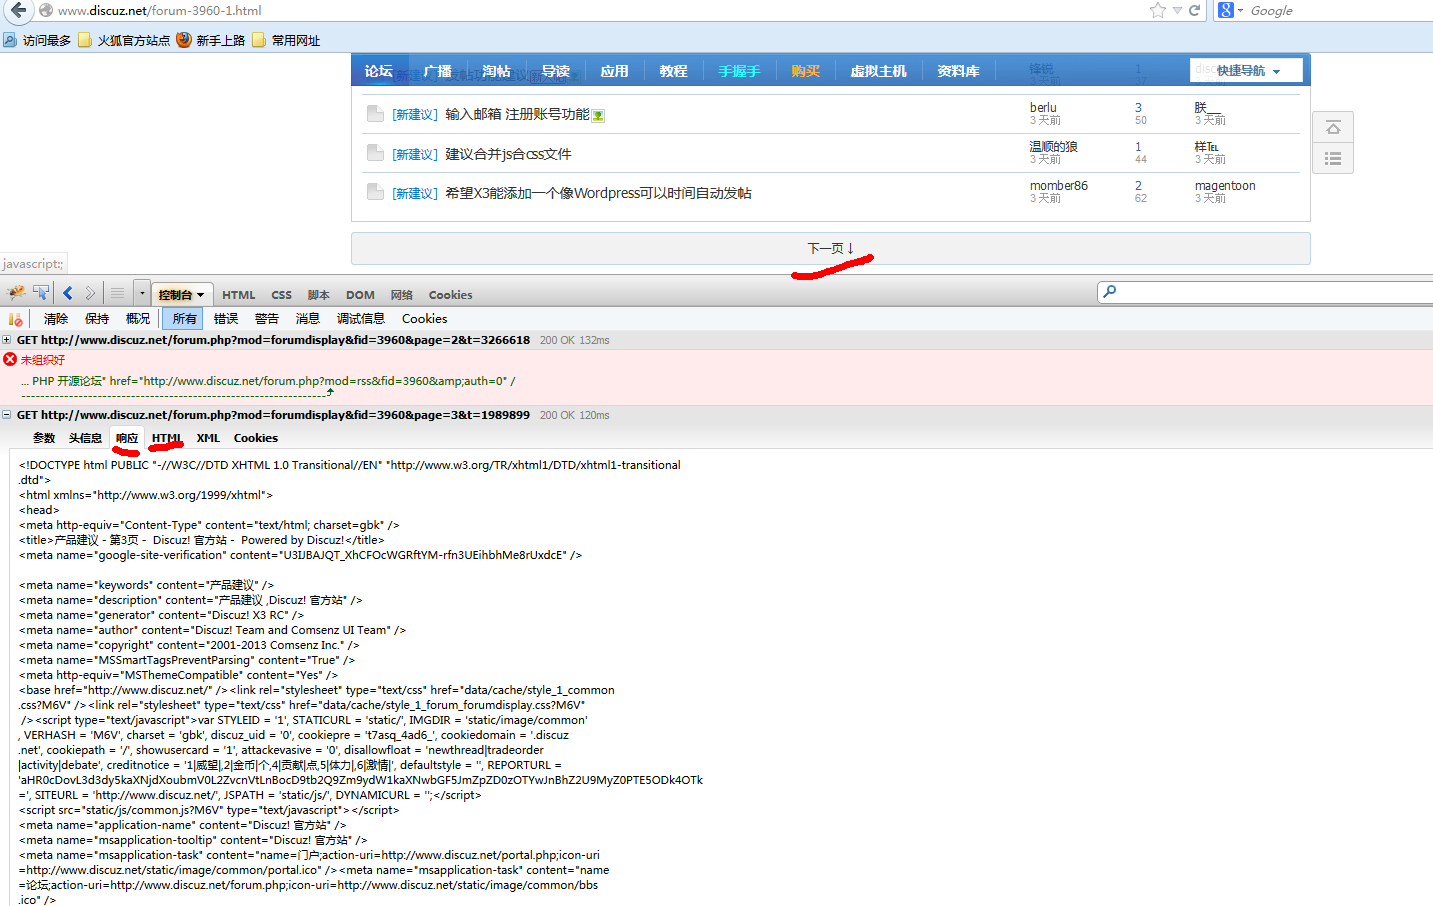Click [新建议] tag on the js合css row
This screenshot has width=1433, height=906.
tap(415, 154)
